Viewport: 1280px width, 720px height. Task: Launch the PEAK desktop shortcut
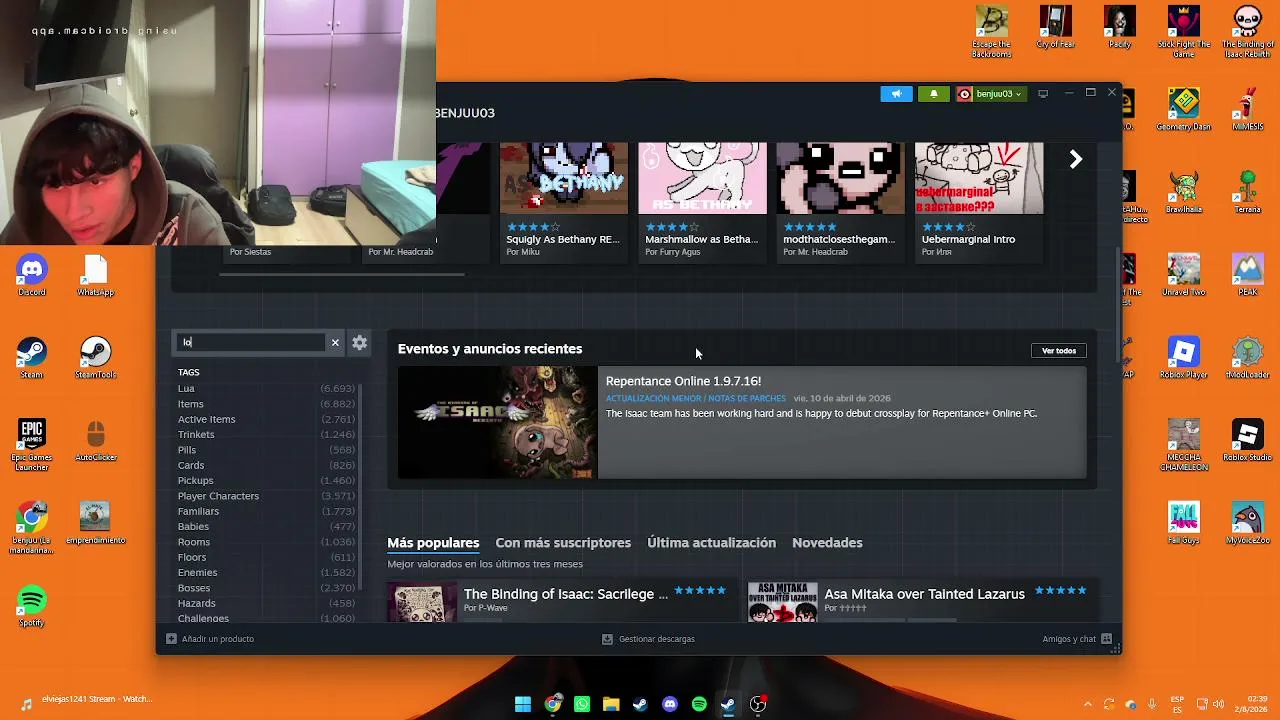coord(1248,275)
